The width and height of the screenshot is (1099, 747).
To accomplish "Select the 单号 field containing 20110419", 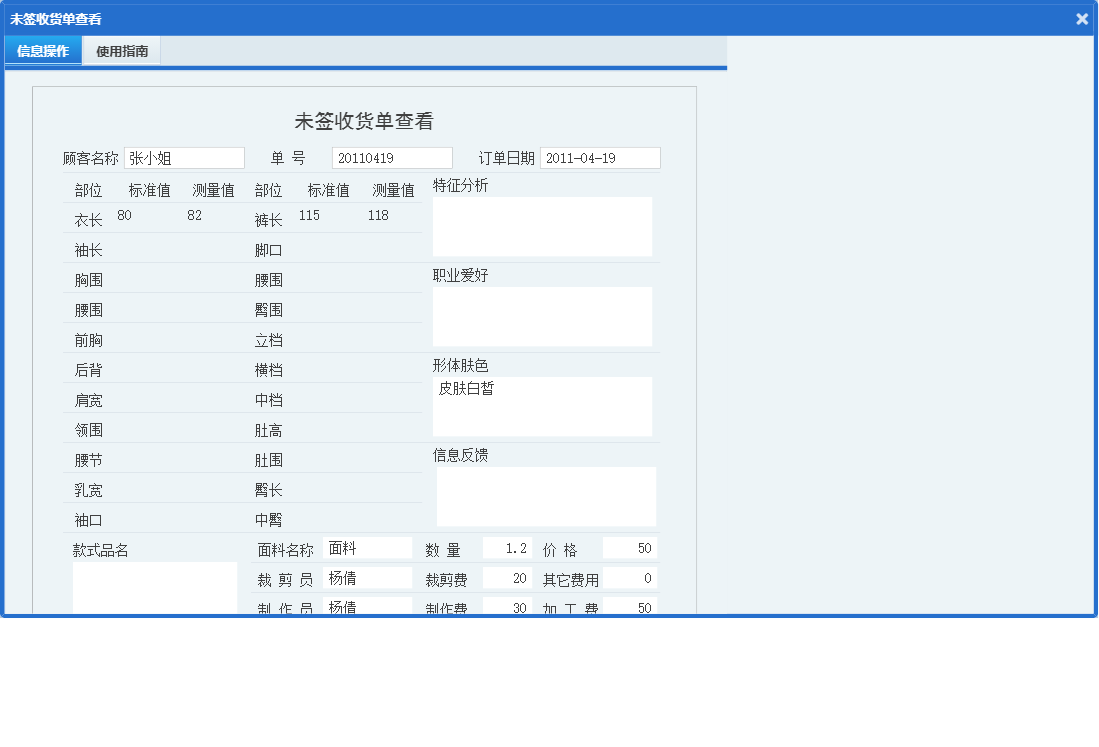I will pos(390,157).
